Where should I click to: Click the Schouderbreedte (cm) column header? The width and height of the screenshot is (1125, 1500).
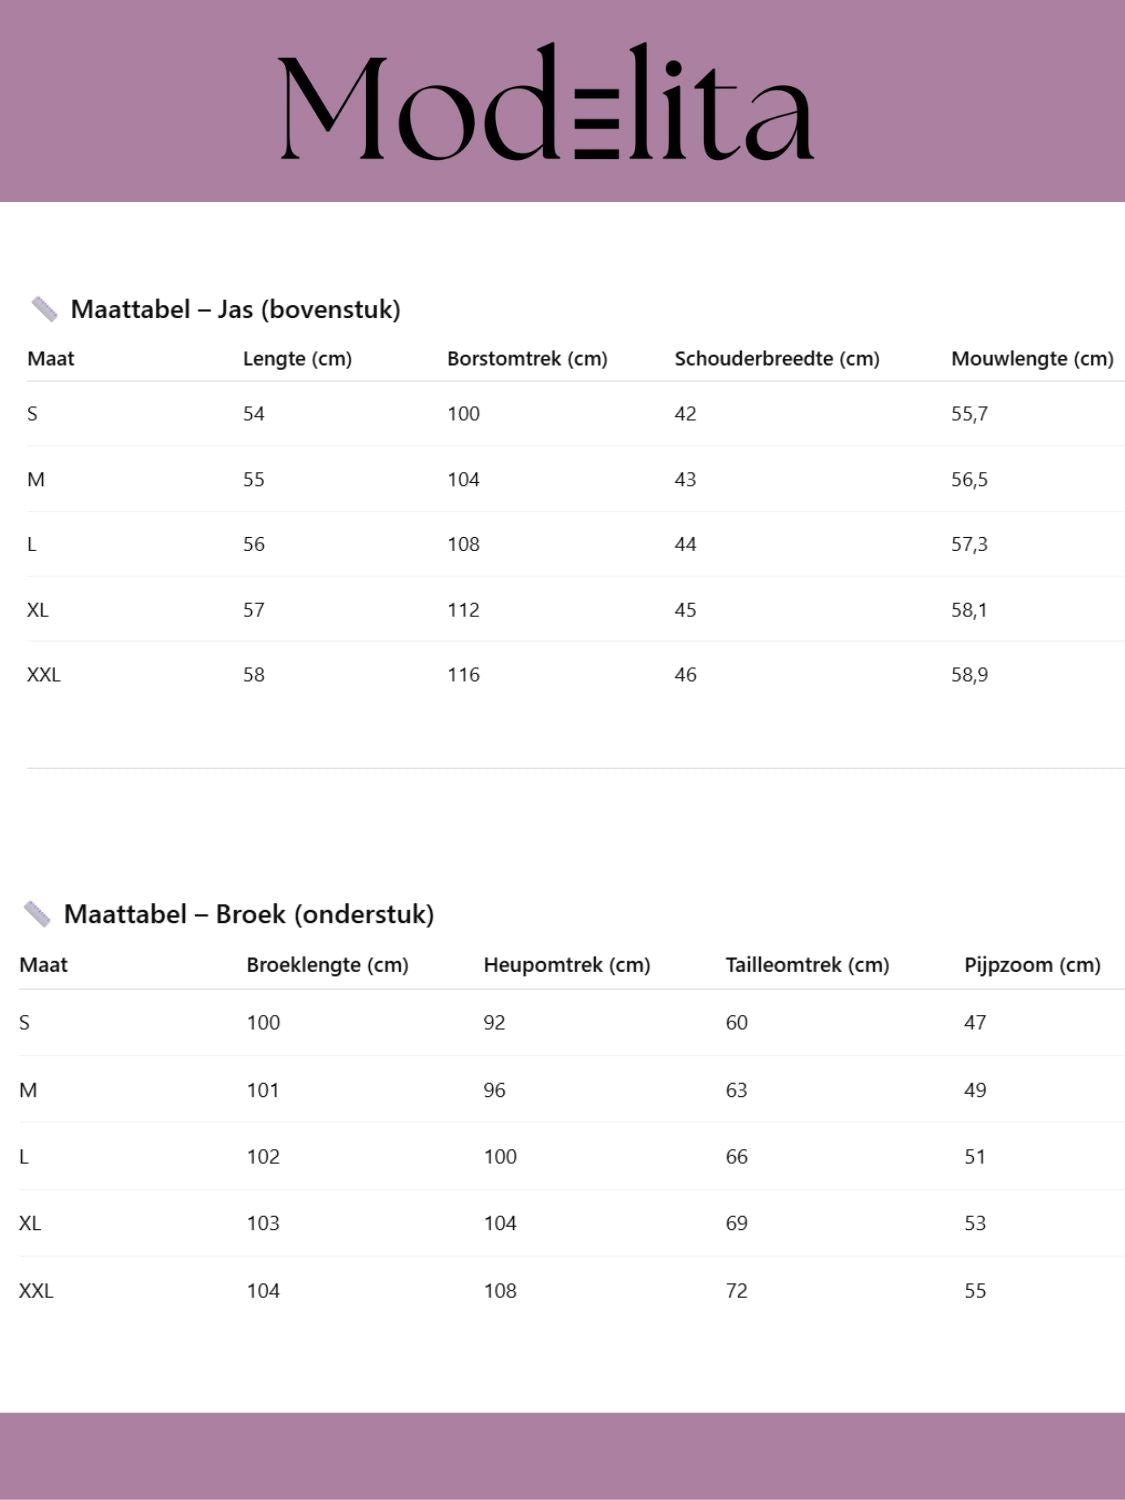tap(777, 359)
